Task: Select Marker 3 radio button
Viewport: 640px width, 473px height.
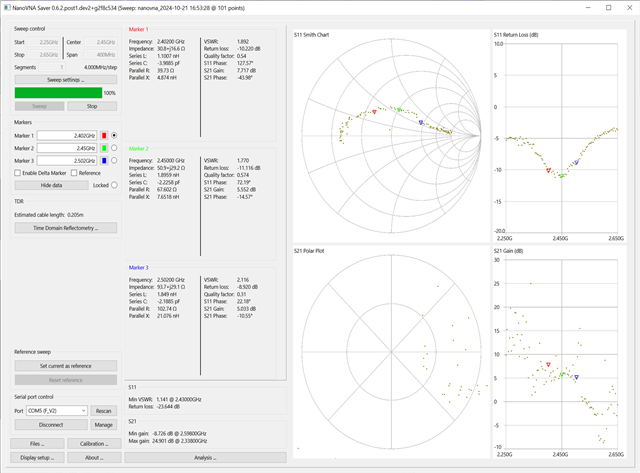Action: click(114, 161)
